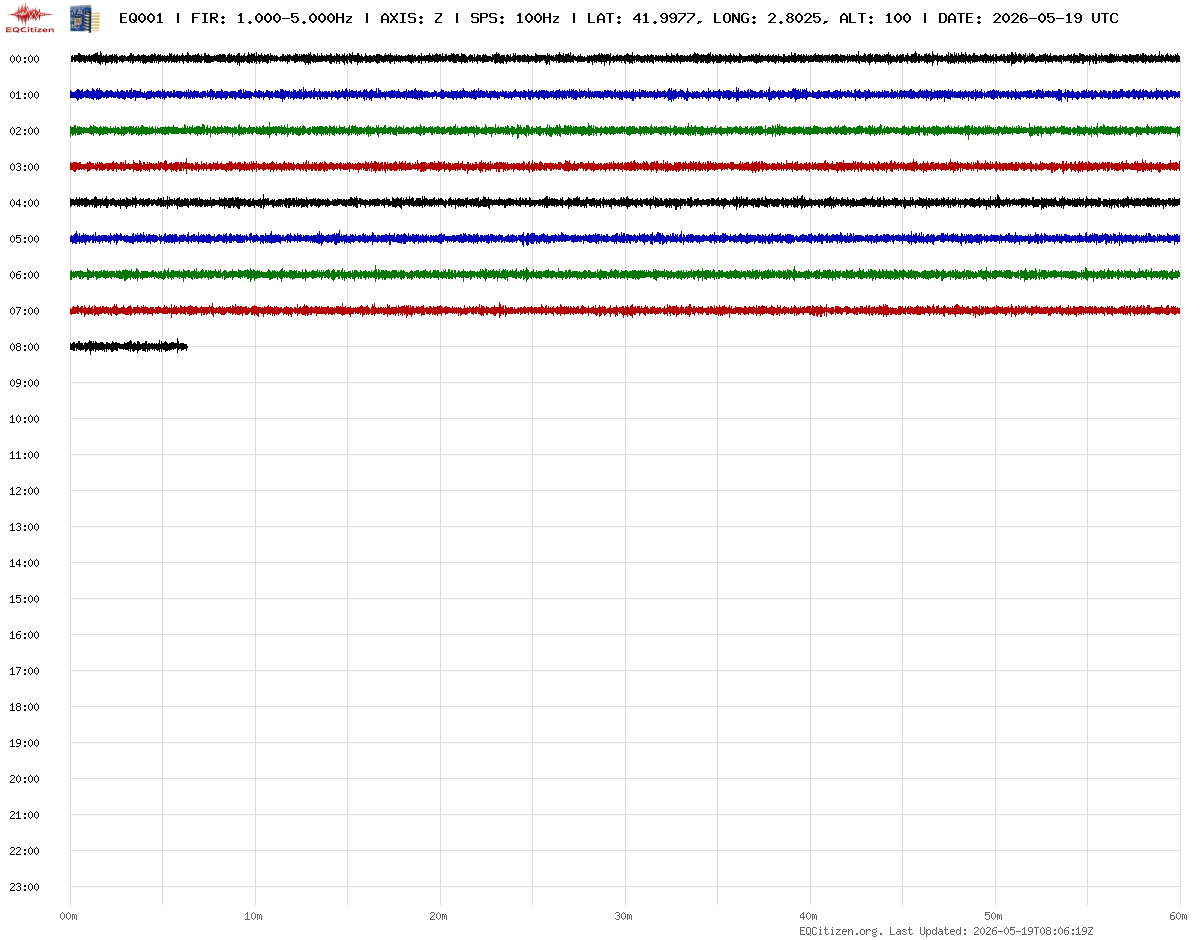Click the EQCitizen red waveform logo
Image resolution: width=1200 pixels, height=940 pixels.
click(x=30, y=17)
